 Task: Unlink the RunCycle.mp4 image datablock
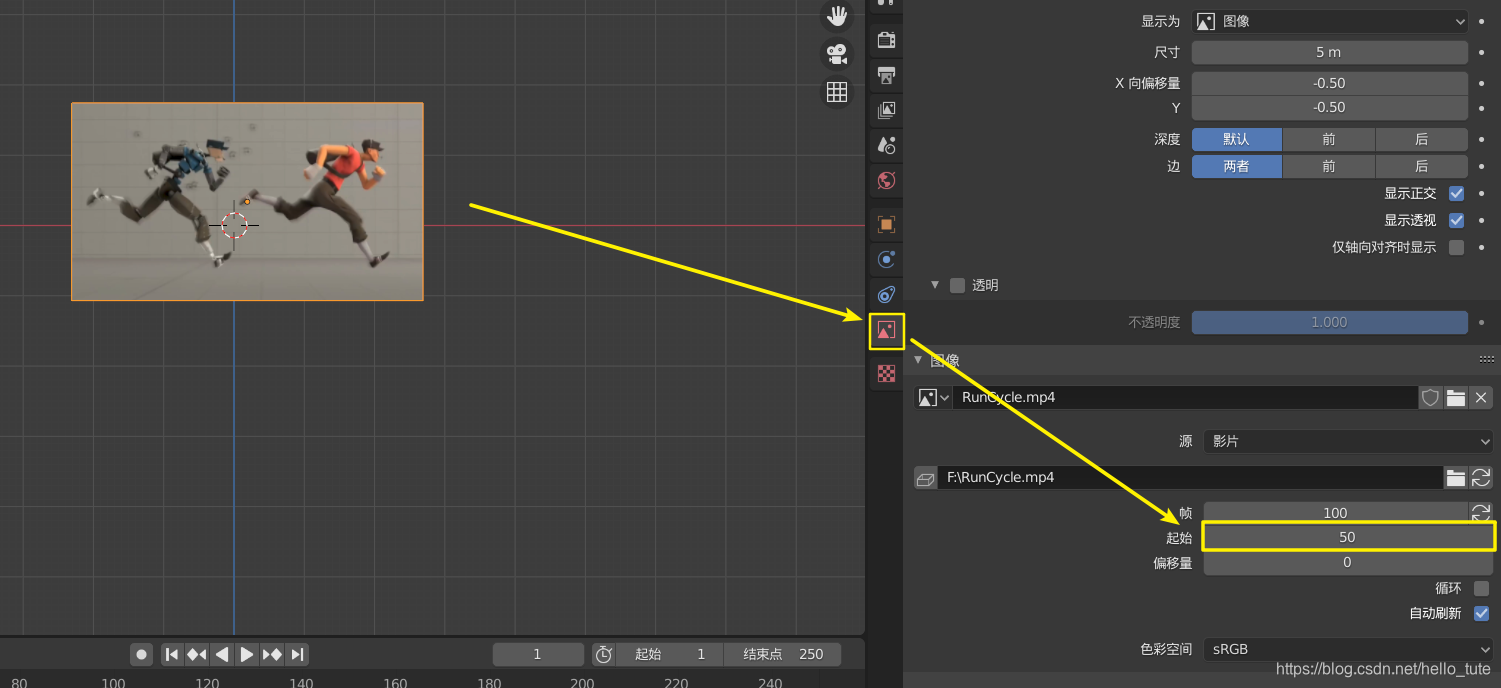click(1481, 397)
